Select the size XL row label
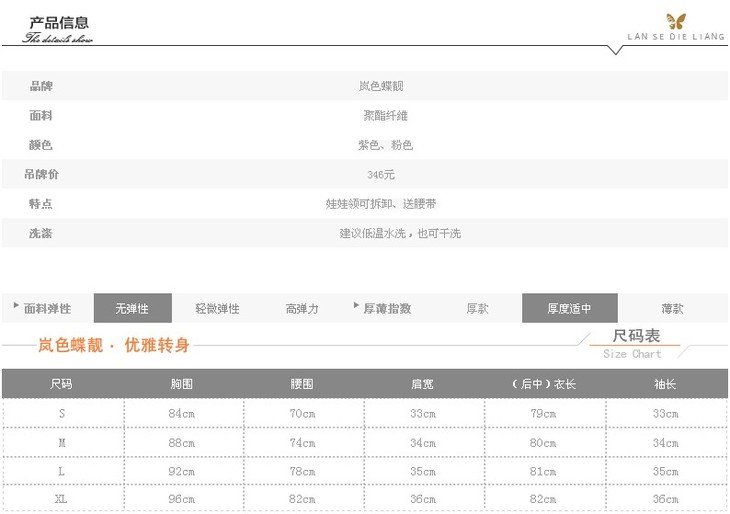Screen dimensions: 730x514 pos(61,499)
